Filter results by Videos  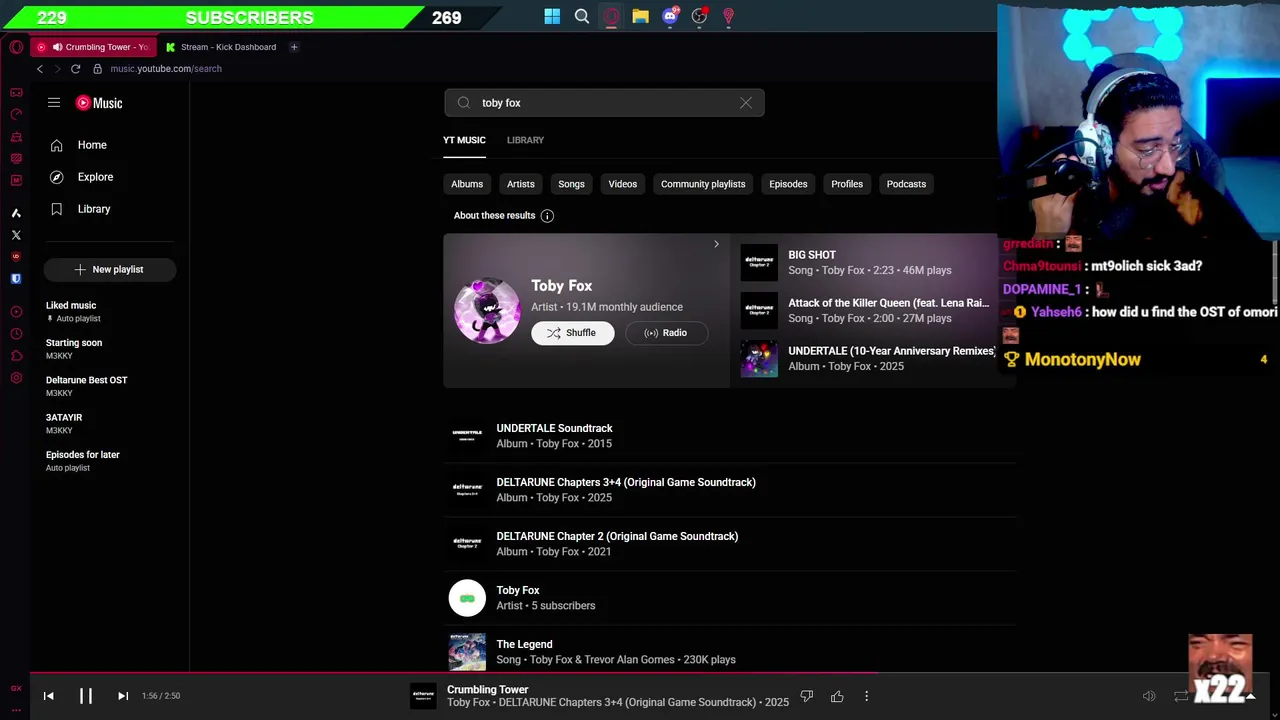[623, 184]
